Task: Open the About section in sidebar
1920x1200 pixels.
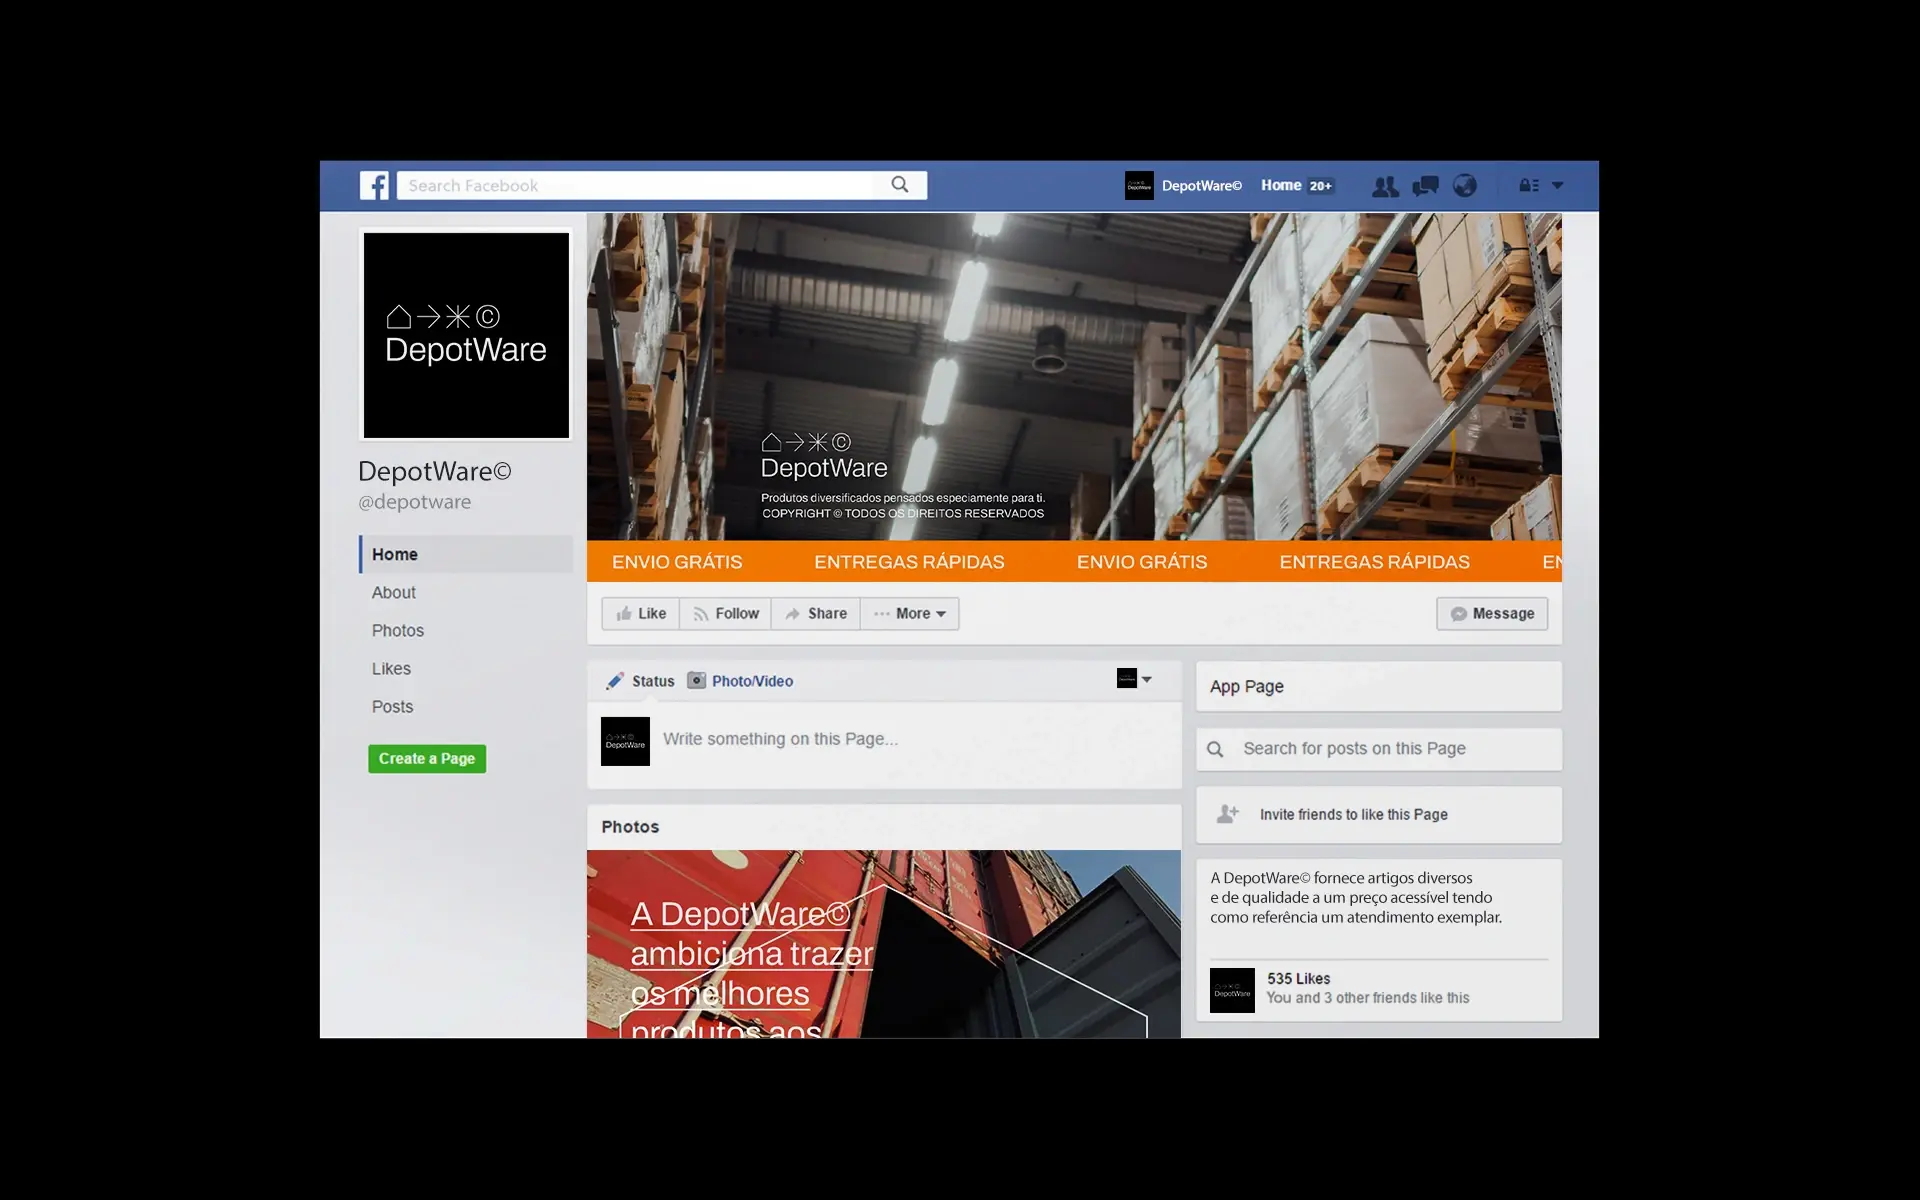Action: point(394,592)
